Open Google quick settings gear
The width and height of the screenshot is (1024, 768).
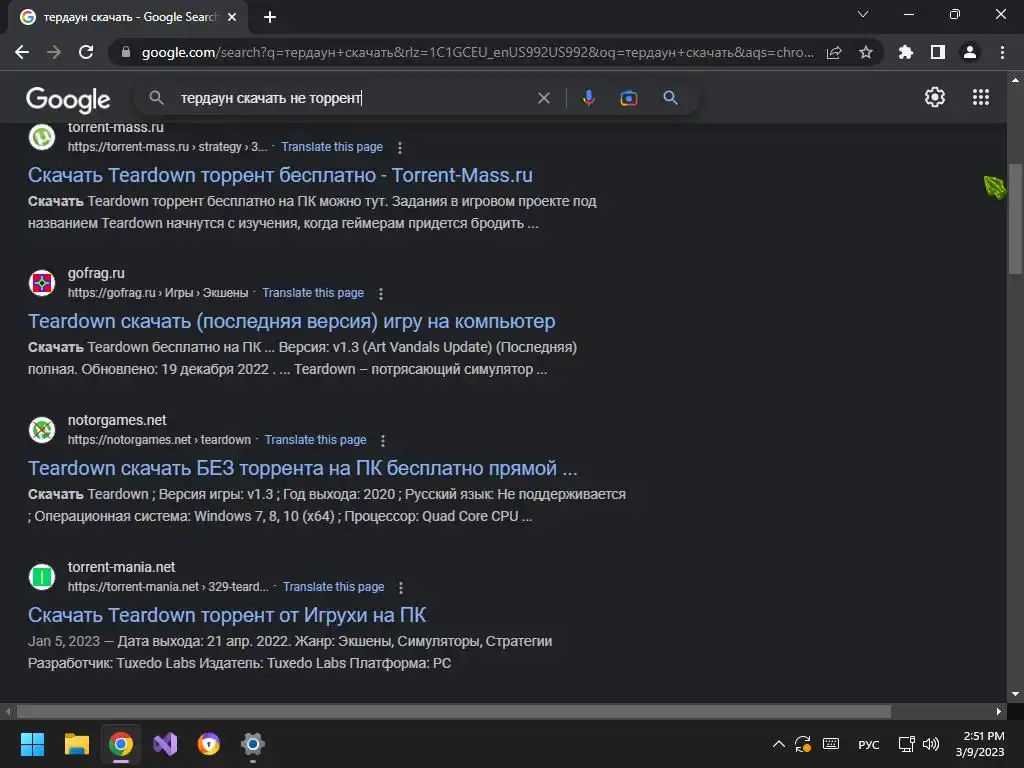click(935, 97)
